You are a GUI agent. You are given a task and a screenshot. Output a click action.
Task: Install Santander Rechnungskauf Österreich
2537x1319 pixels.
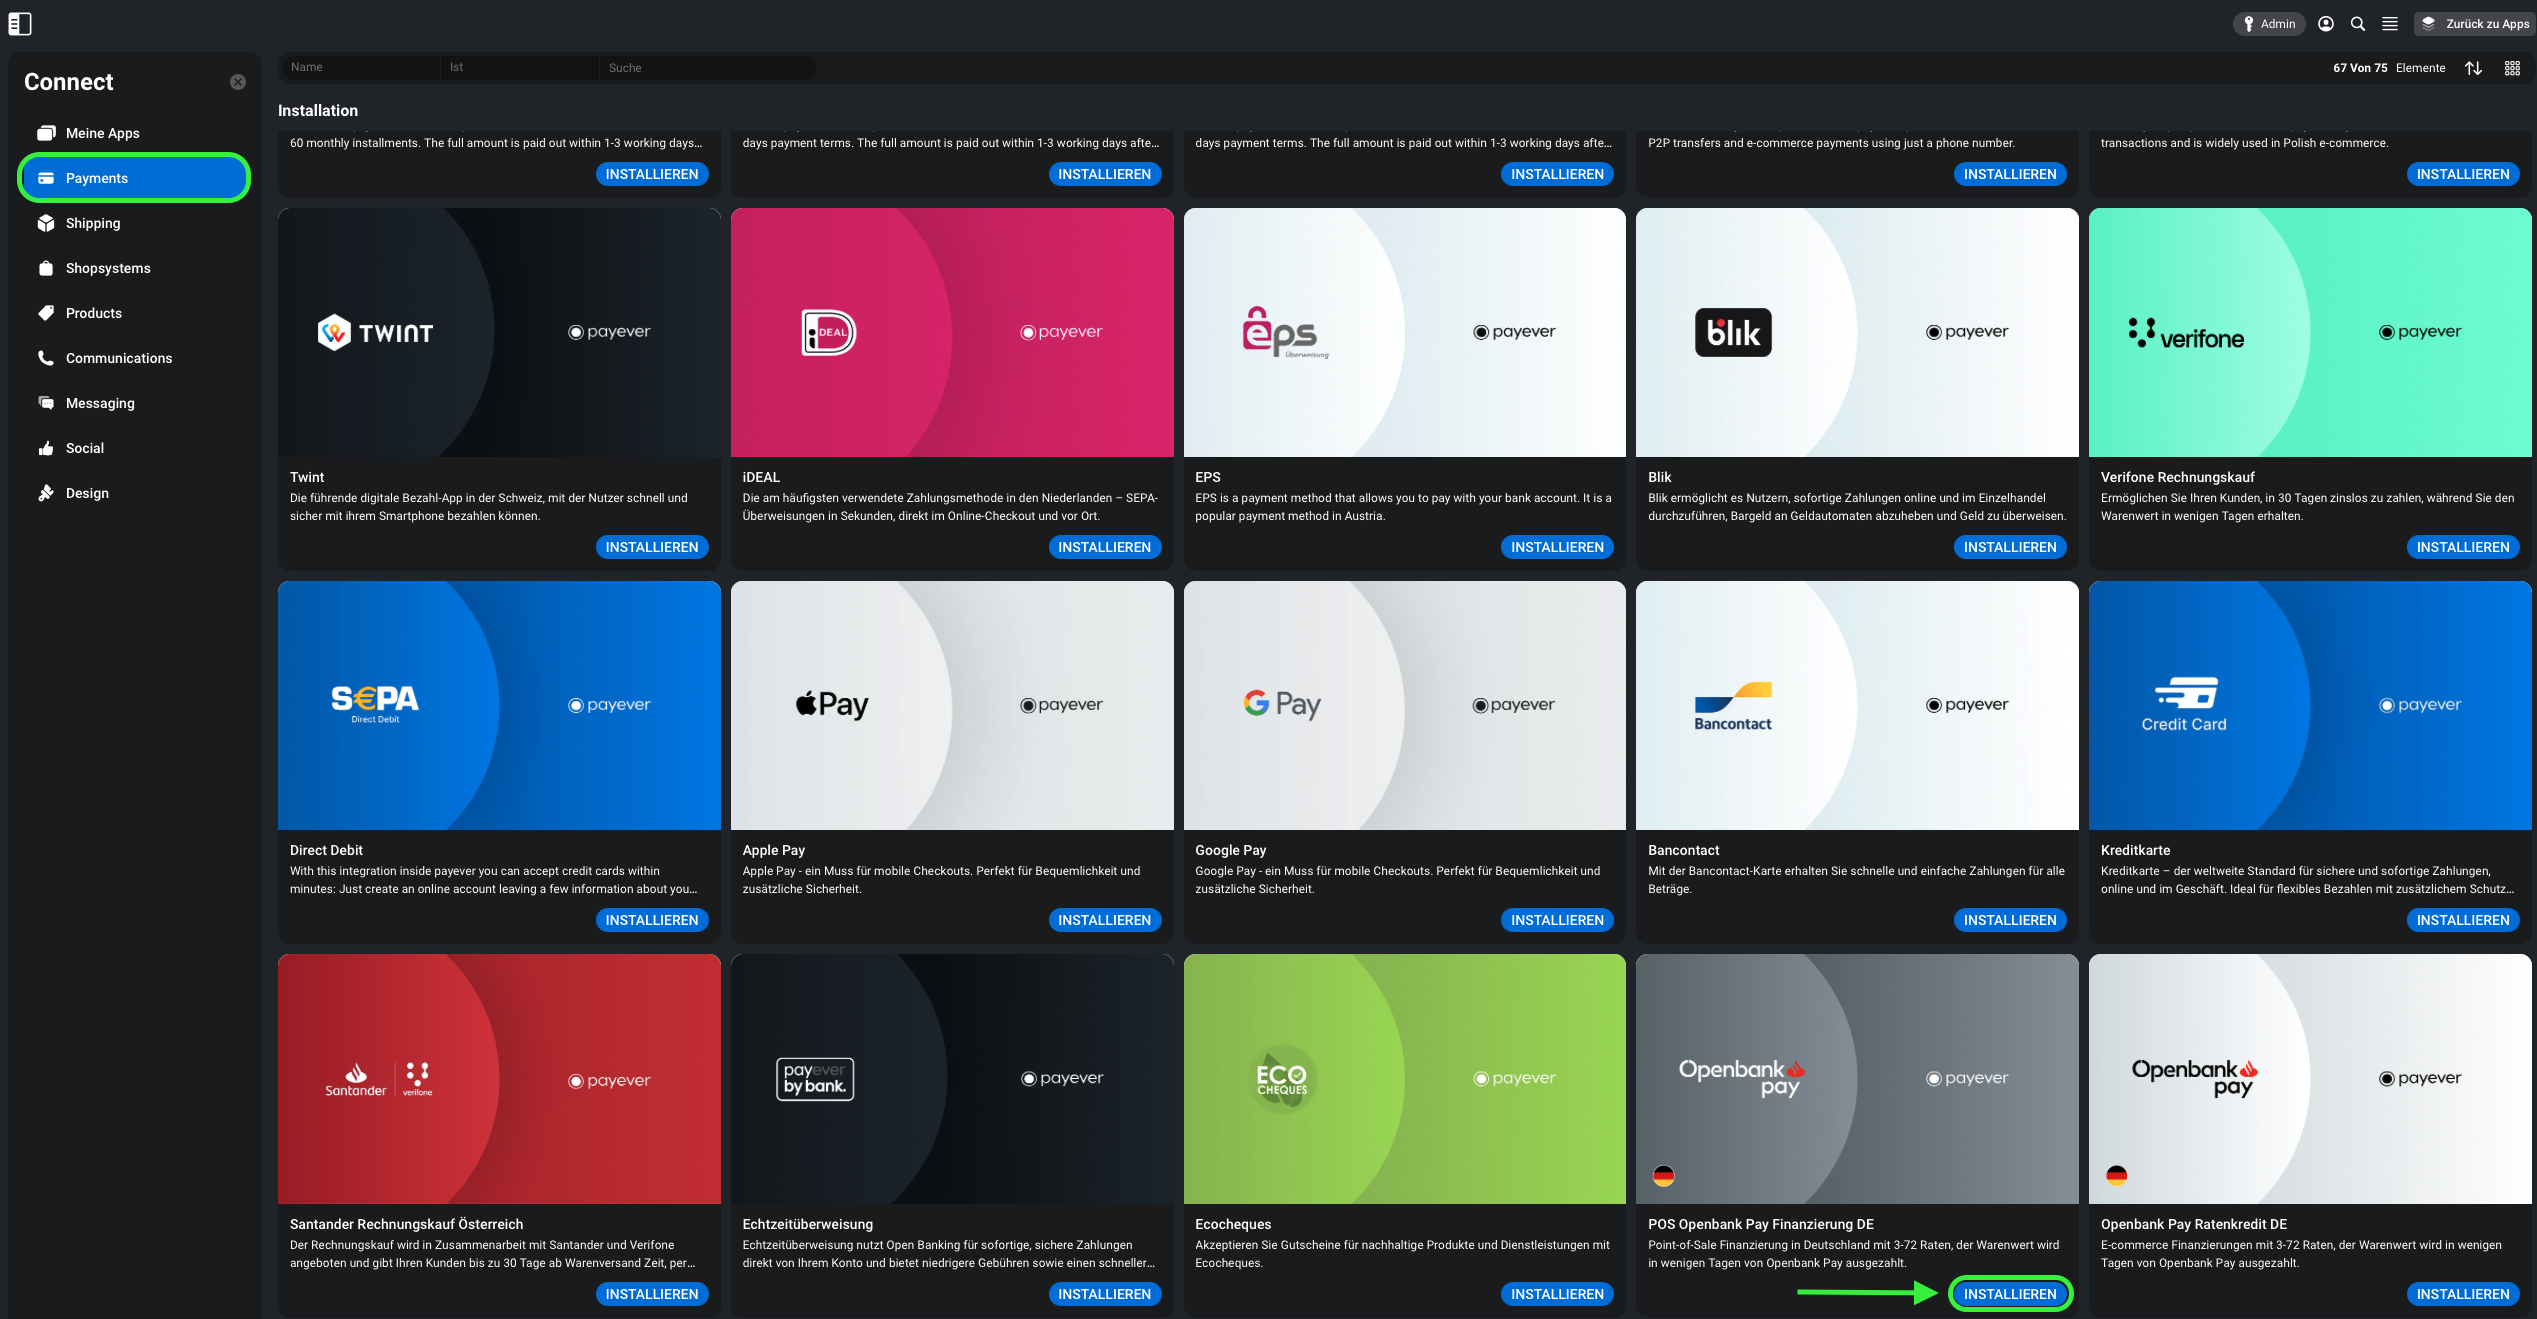652,1294
